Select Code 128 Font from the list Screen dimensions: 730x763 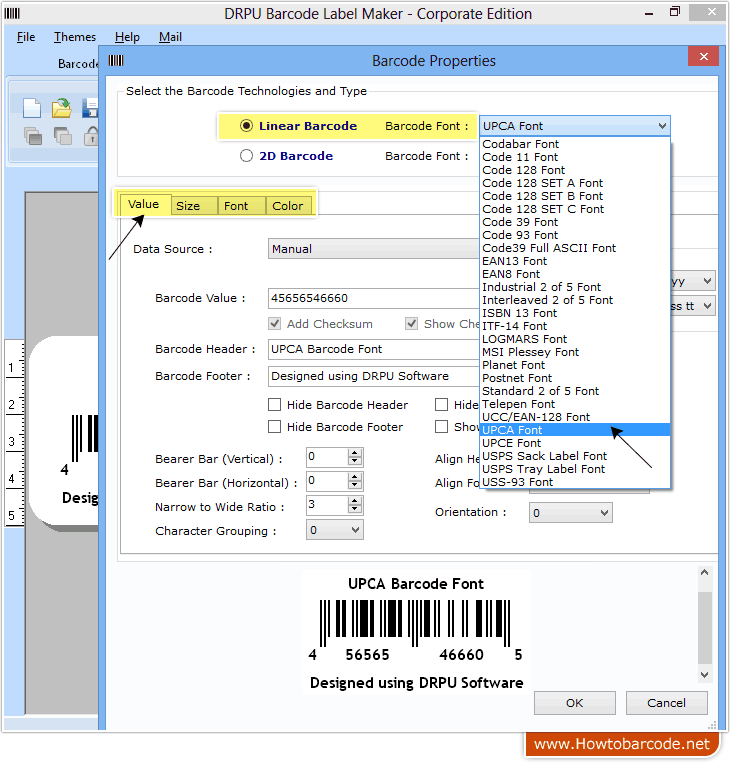point(575,170)
